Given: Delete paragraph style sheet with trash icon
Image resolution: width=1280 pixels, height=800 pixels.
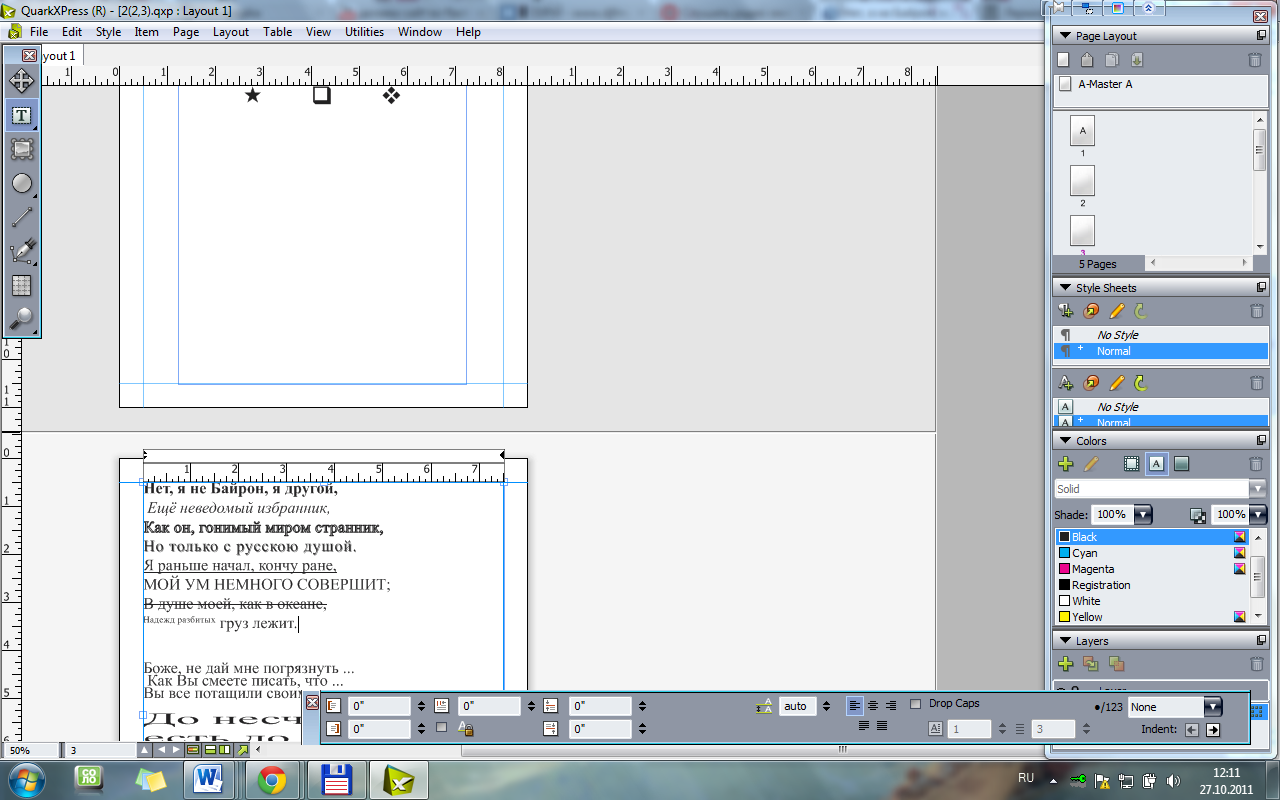Looking at the screenshot, I should (x=1256, y=311).
